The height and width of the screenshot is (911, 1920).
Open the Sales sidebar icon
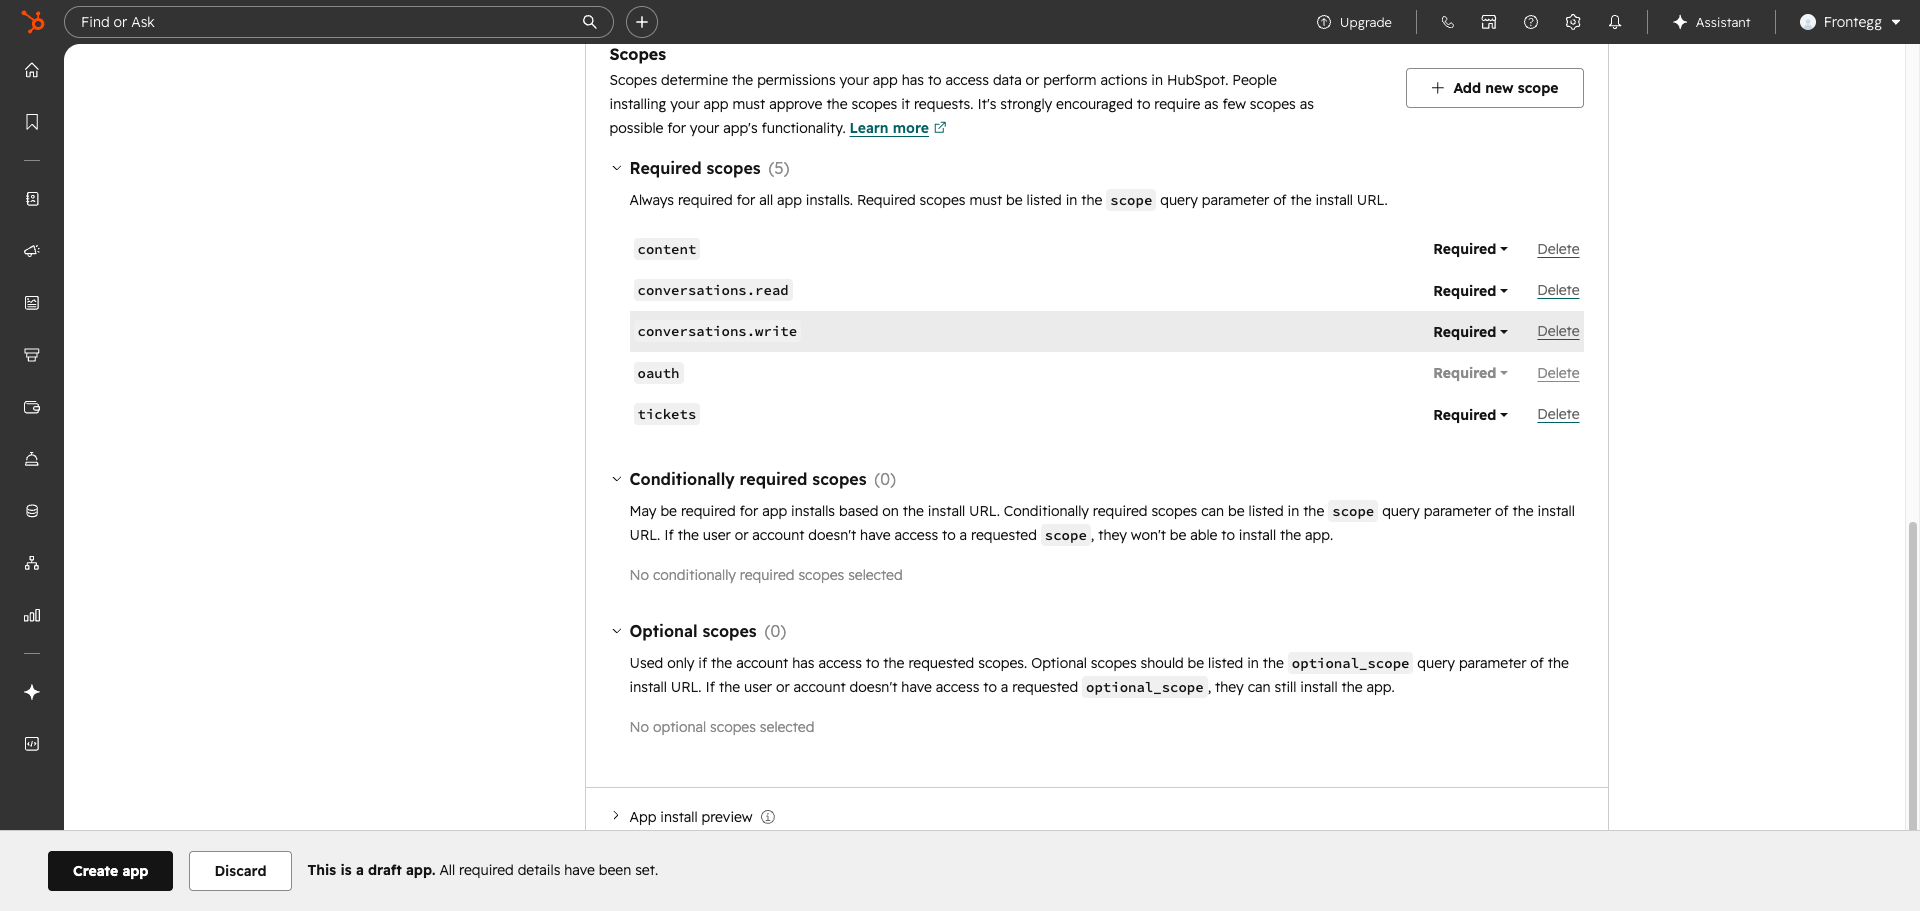click(x=32, y=355)
